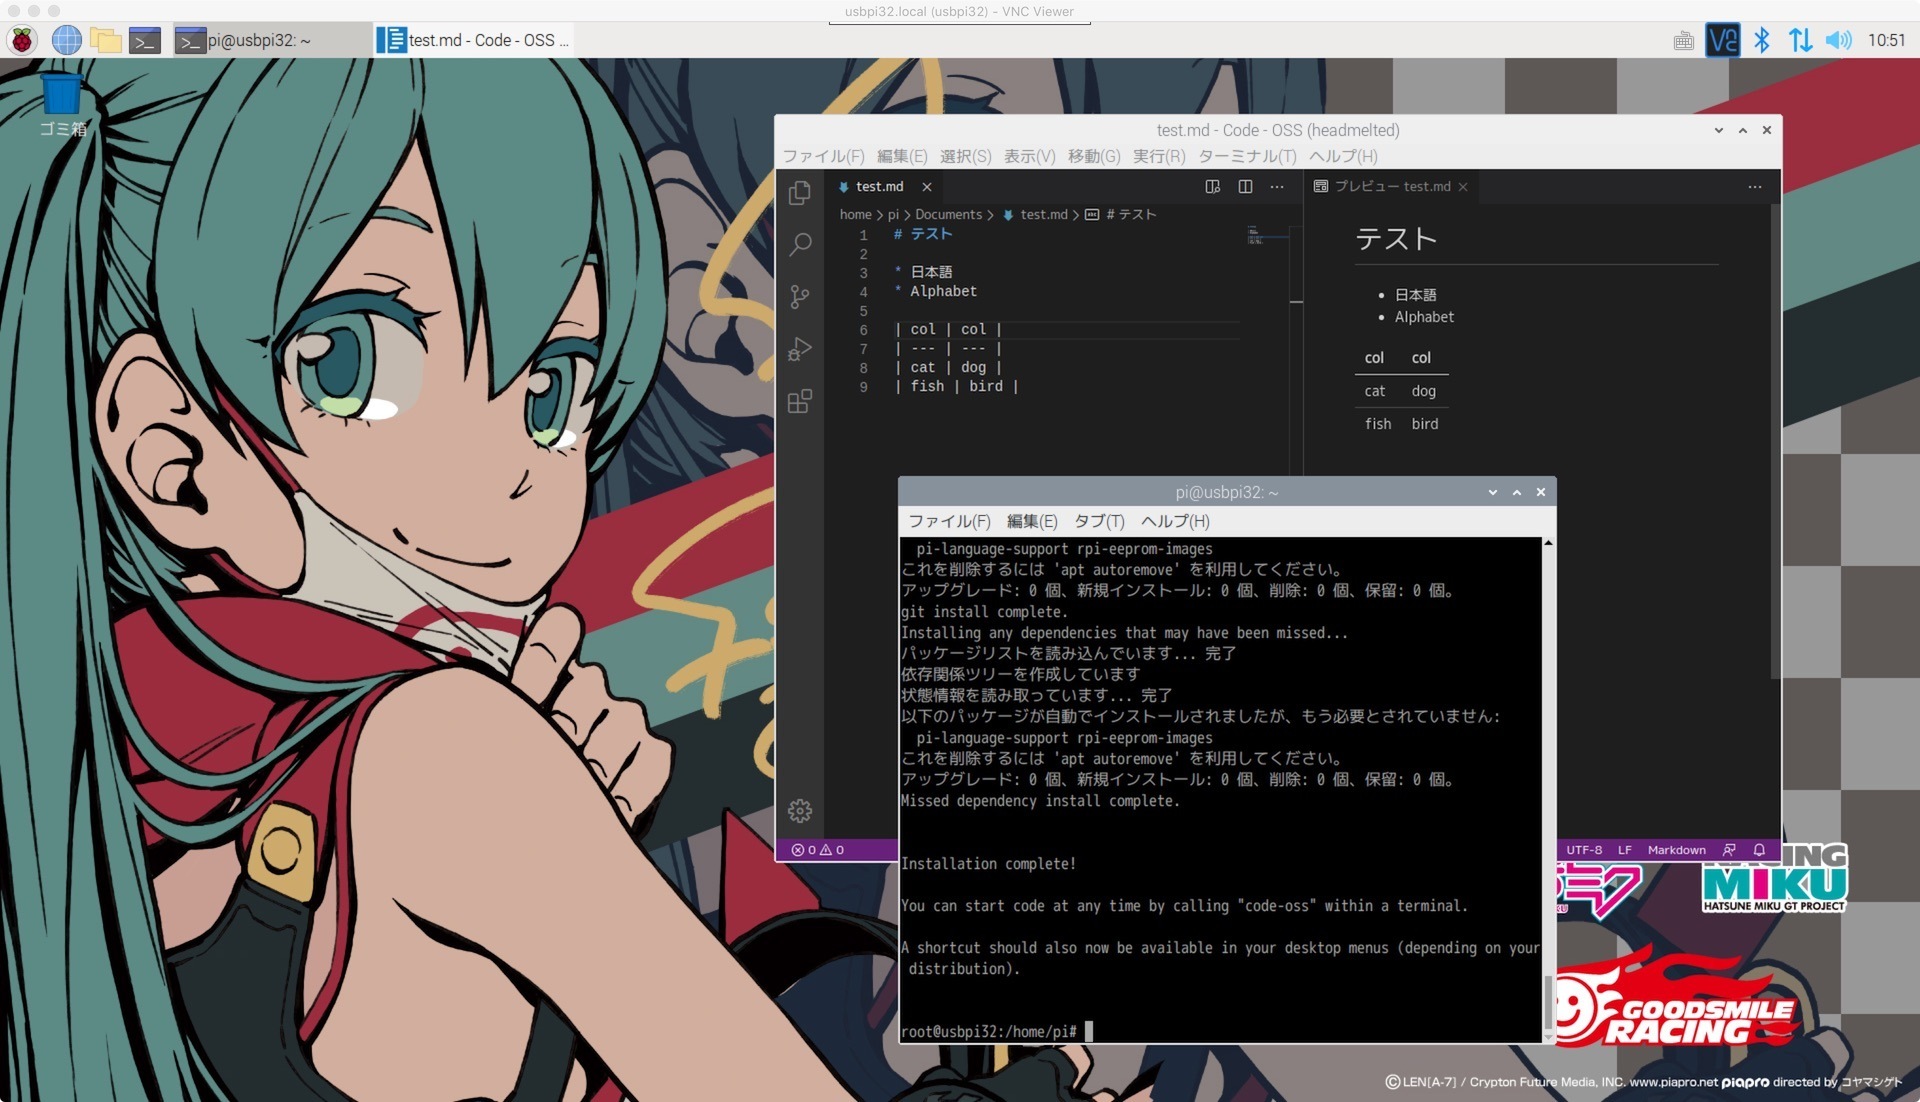Place cursor on line 4 Alphabet
Screen dimensions: 1920x1102
(943, 291)
